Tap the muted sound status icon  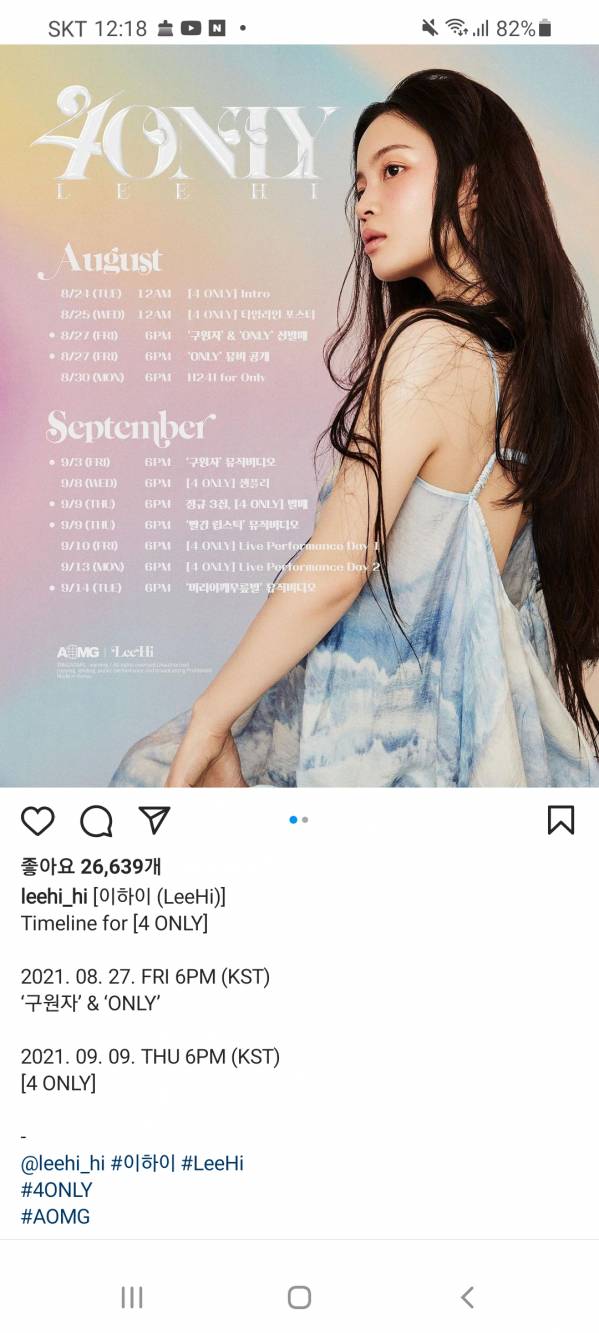(430, 28)
